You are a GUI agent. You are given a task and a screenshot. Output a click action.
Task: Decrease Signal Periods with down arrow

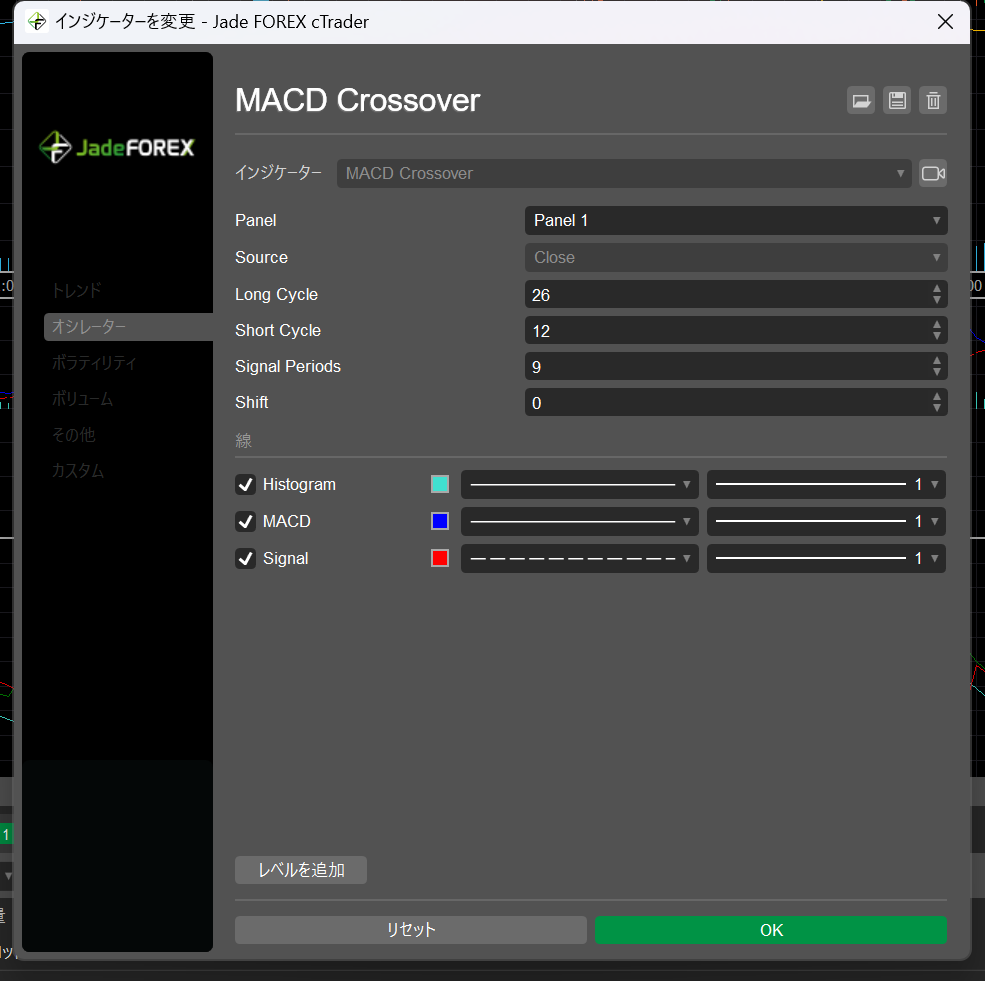[937, 373]
